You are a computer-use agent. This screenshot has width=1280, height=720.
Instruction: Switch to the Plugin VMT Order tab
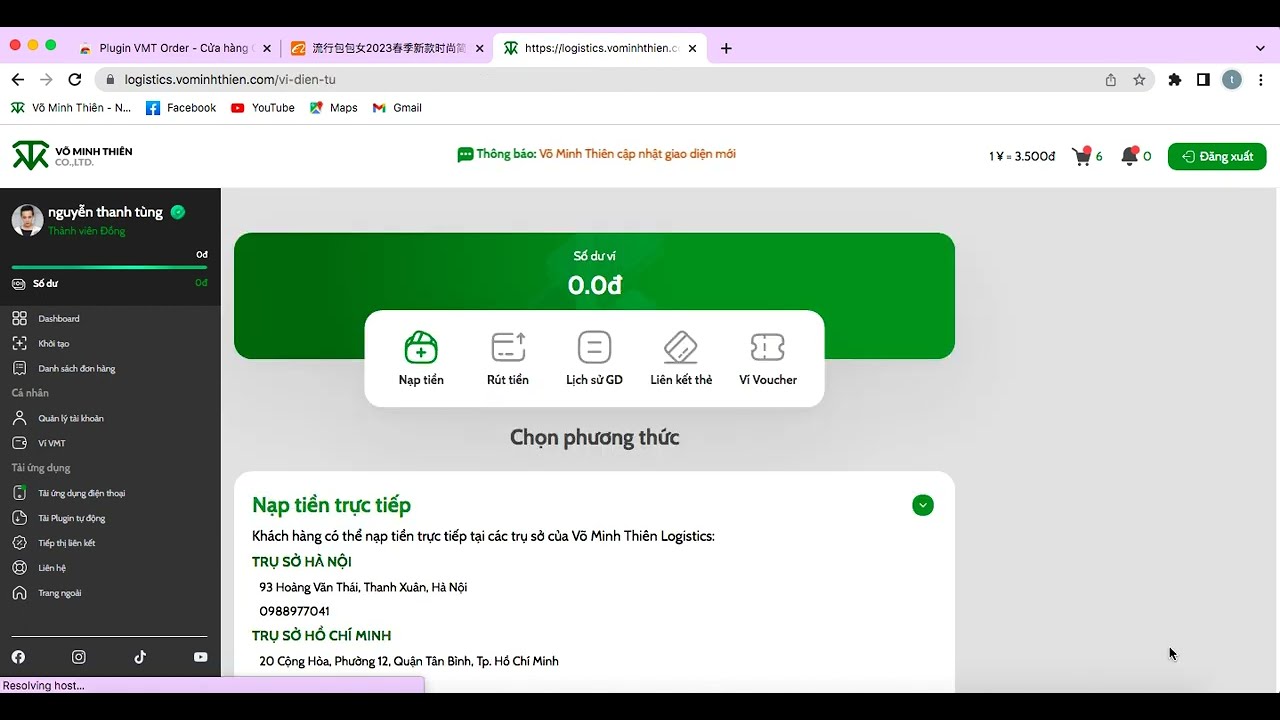coord(174,48)
